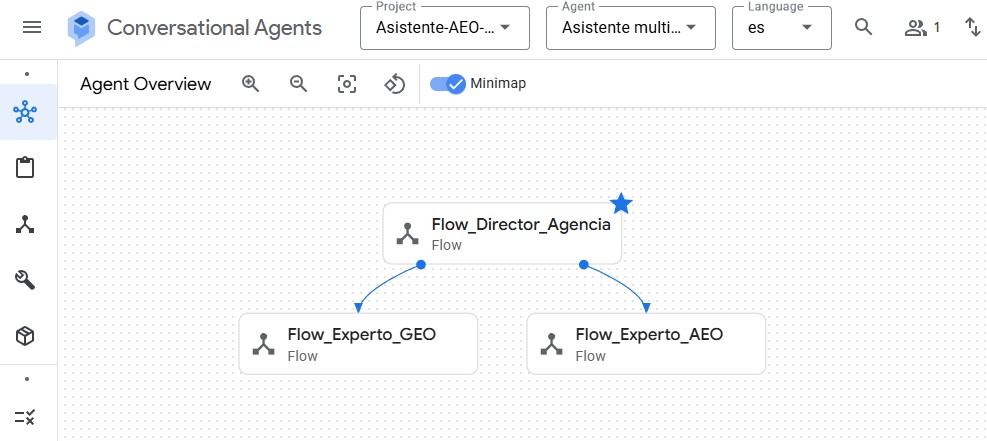Viewport: 987px width, 441px height.
Task: Select the Flow_Experto_AEO flow node
Action: (x=646, y=343)
